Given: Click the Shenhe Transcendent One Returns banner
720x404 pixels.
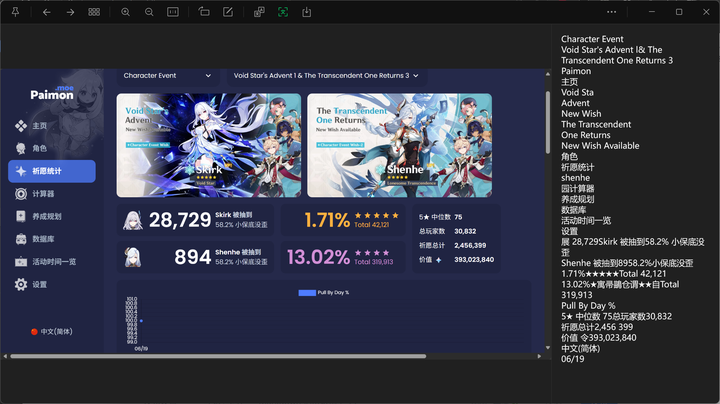Looking at the screenshot, I should coord(399,146).
